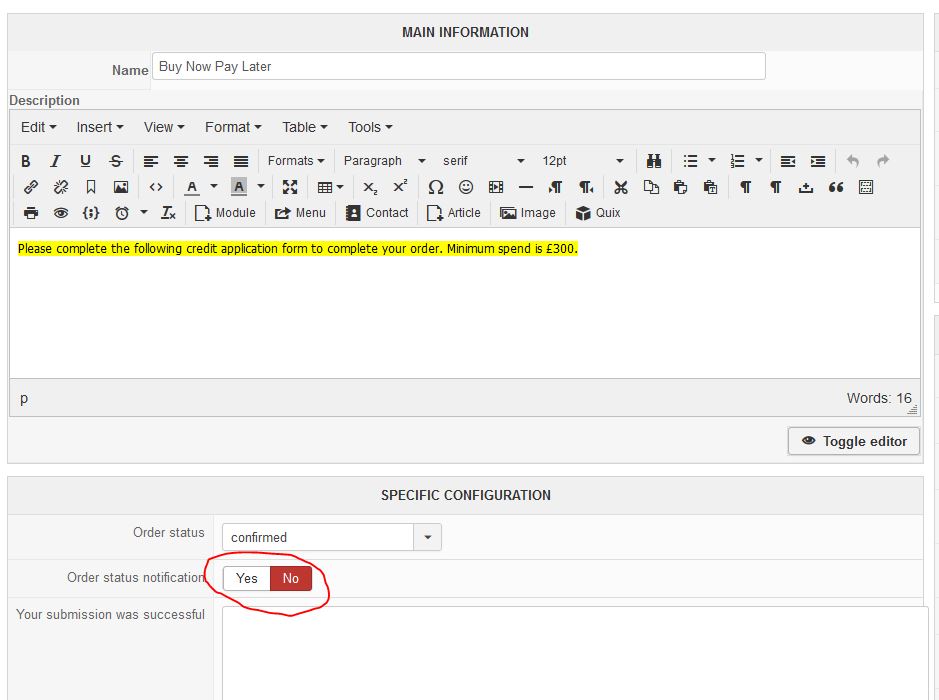The image size is (939, 700).
Task: Insert or edit a link
Action: coord(31,187)
